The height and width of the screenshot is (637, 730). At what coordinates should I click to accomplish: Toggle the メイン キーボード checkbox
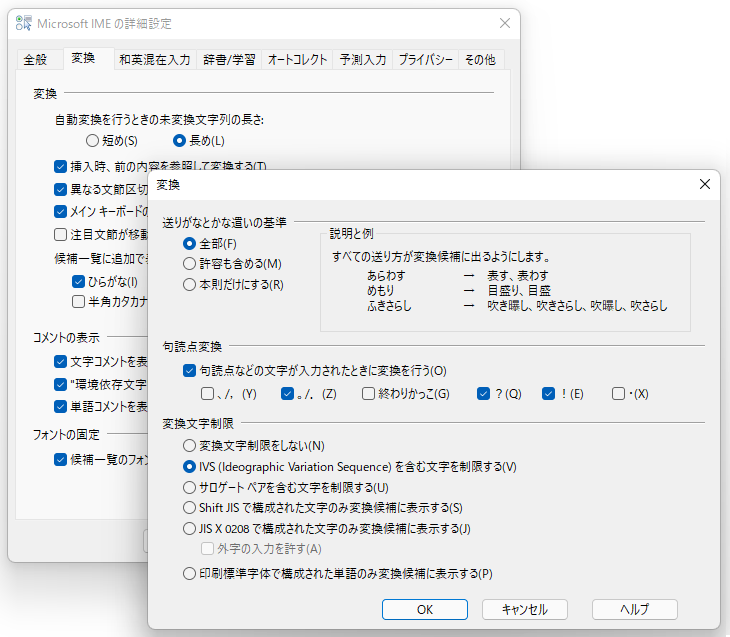(x=61, y=211)
